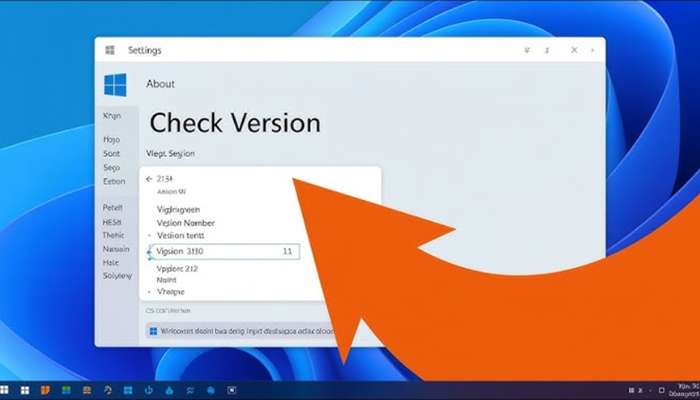700x400 pixels.
Task: Open the light blue window-pane taskbar icon
Action: coord(128,391)
